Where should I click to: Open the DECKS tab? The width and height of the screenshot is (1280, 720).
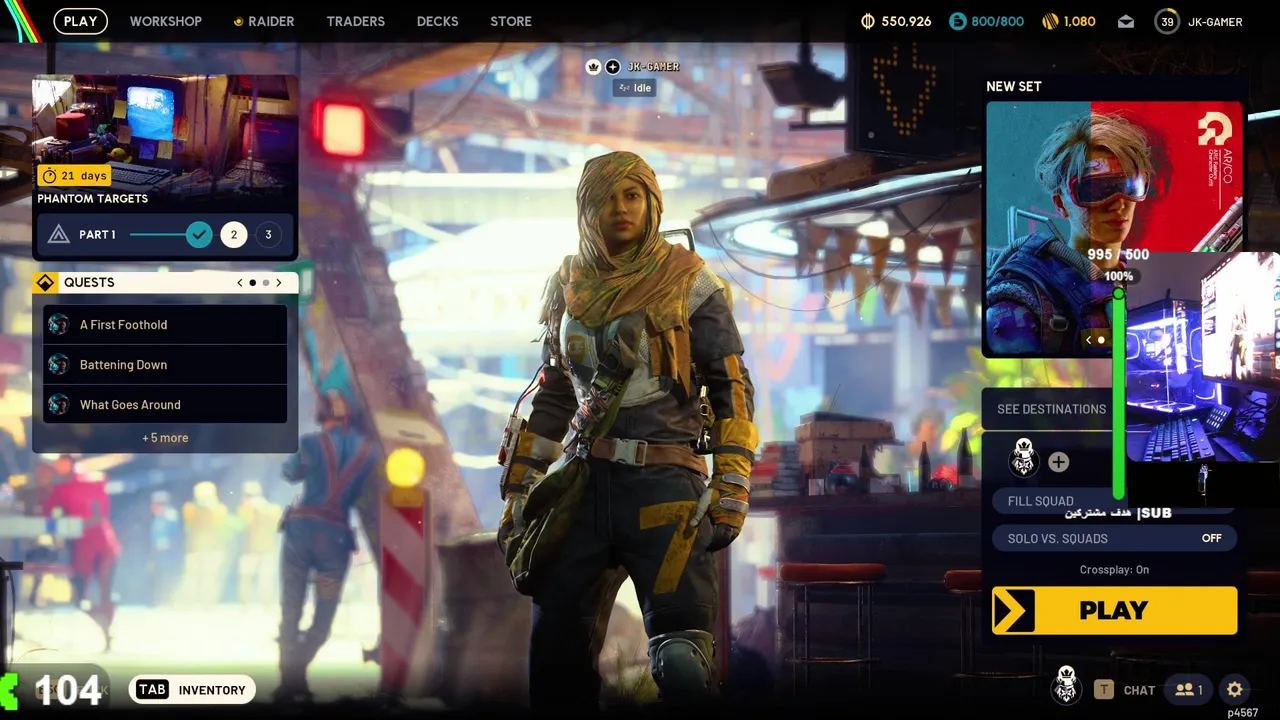coord(437,21)
